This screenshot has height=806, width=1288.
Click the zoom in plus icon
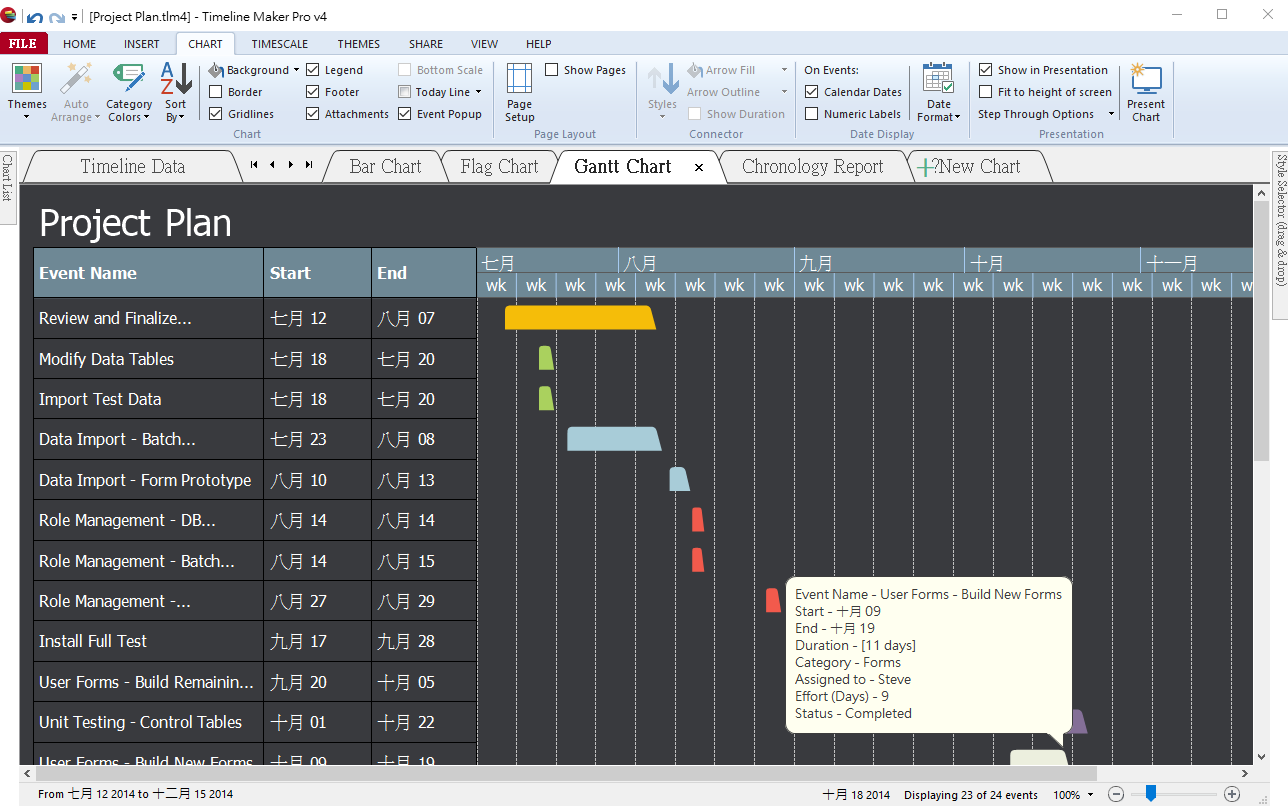tap(1232, 794)
